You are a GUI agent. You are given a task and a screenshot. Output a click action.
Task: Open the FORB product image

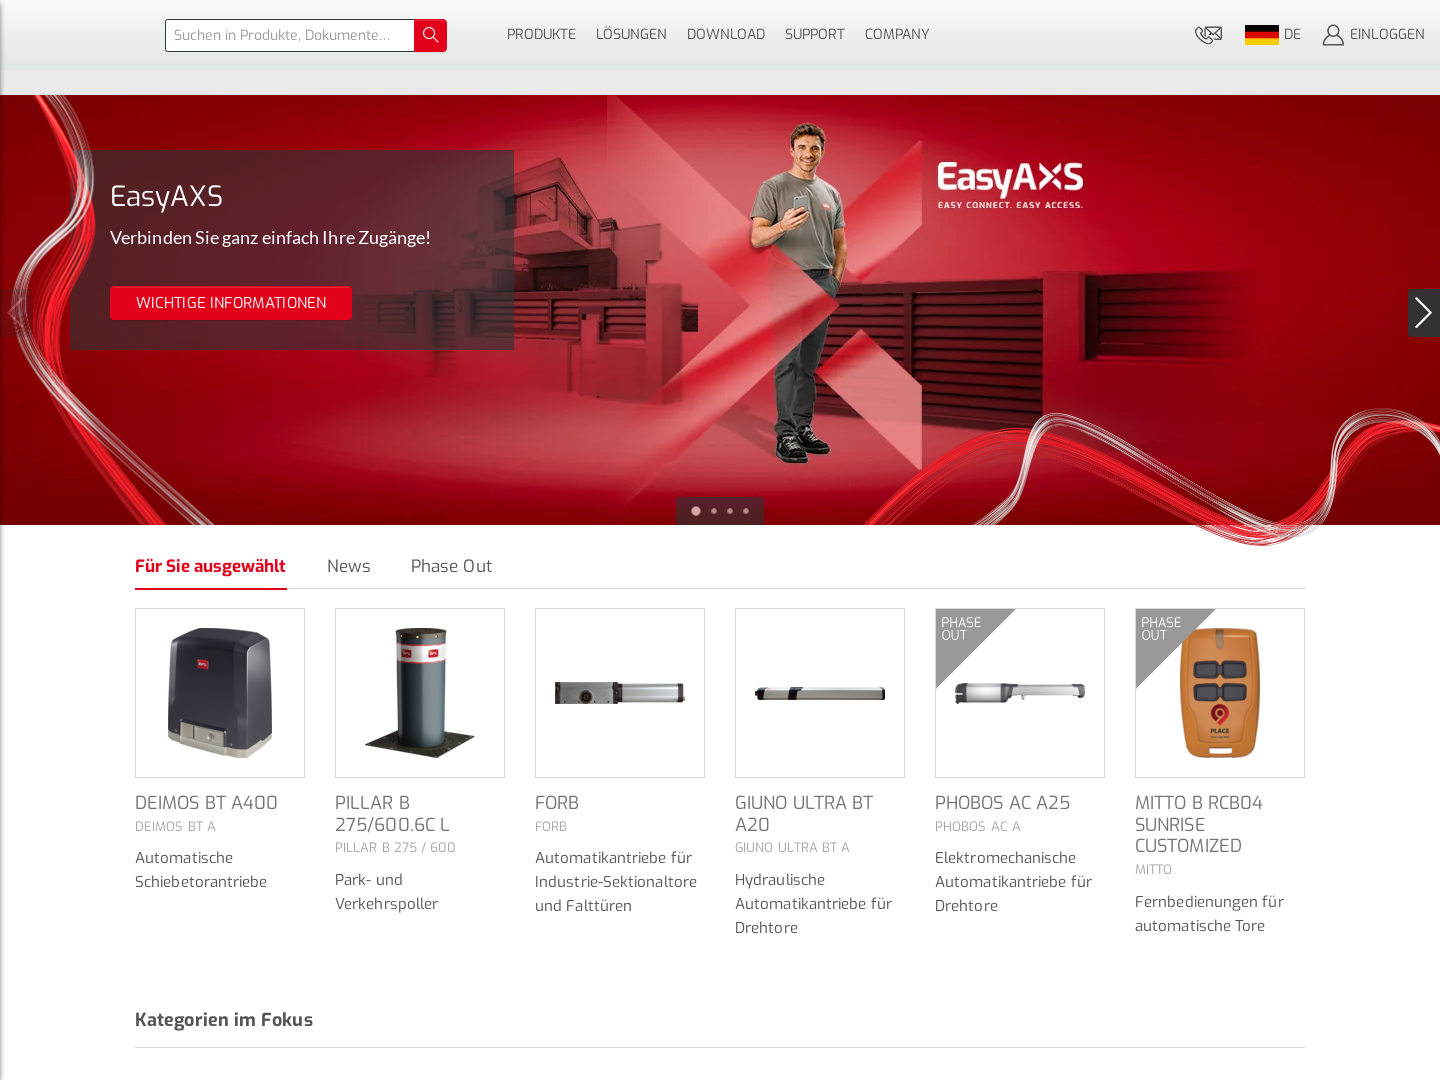(x=620, y=693)
